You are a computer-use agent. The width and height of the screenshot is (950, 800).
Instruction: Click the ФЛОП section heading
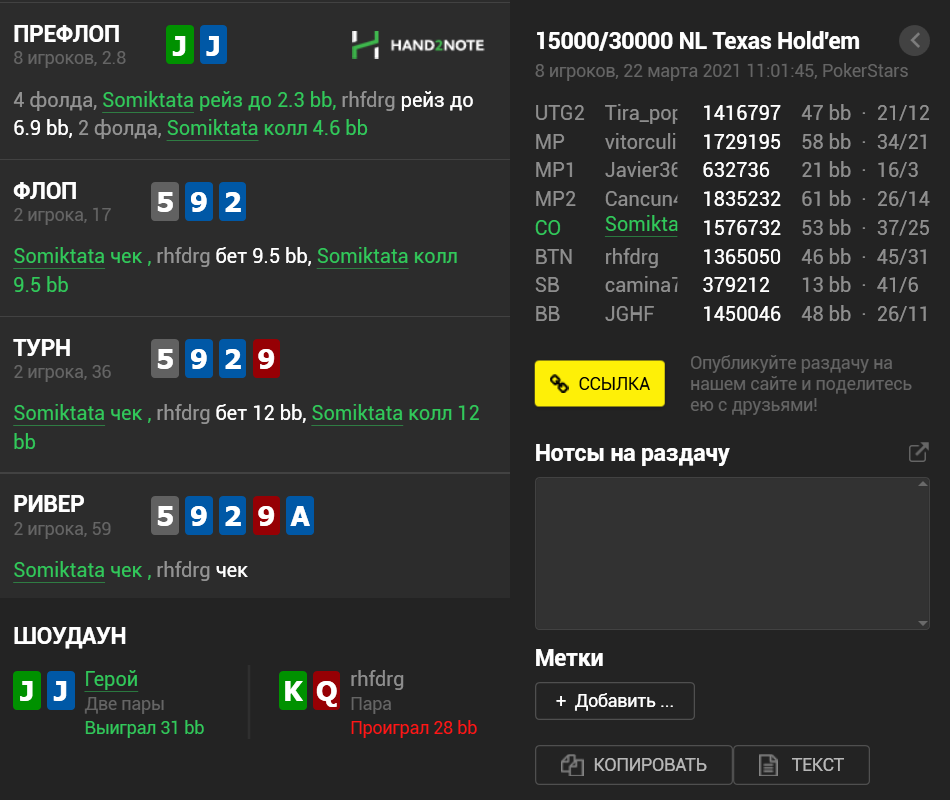(45, 192)
